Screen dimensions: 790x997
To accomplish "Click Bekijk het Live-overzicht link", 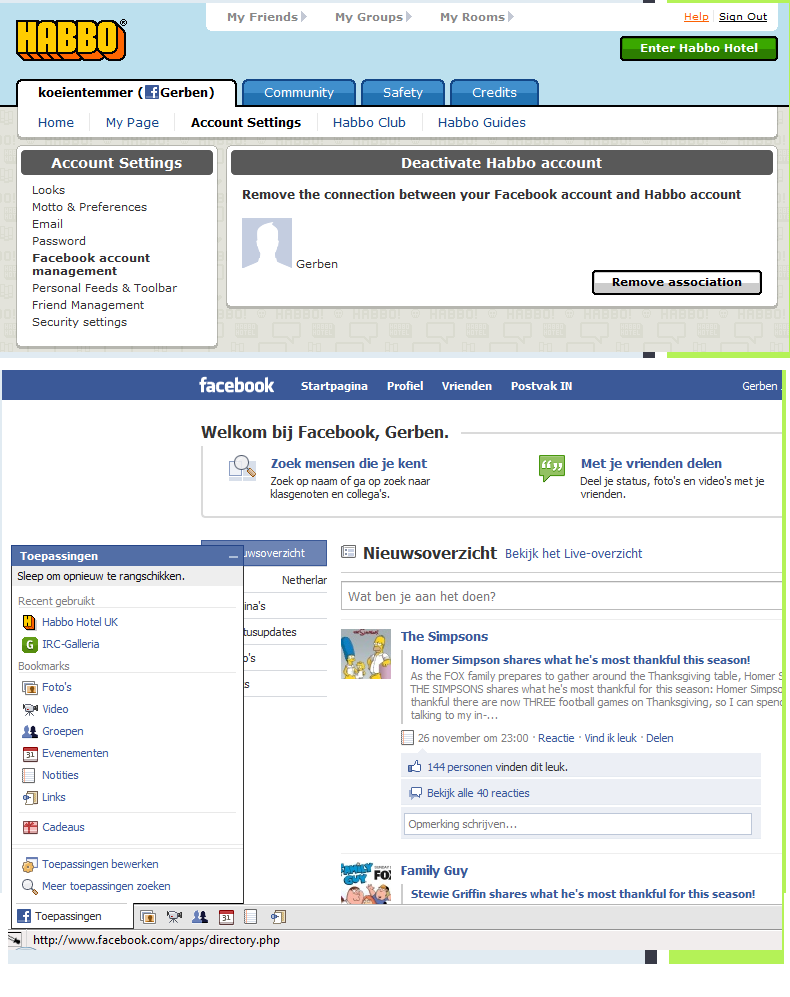I will pyautogui.click(x=574, y=554).
